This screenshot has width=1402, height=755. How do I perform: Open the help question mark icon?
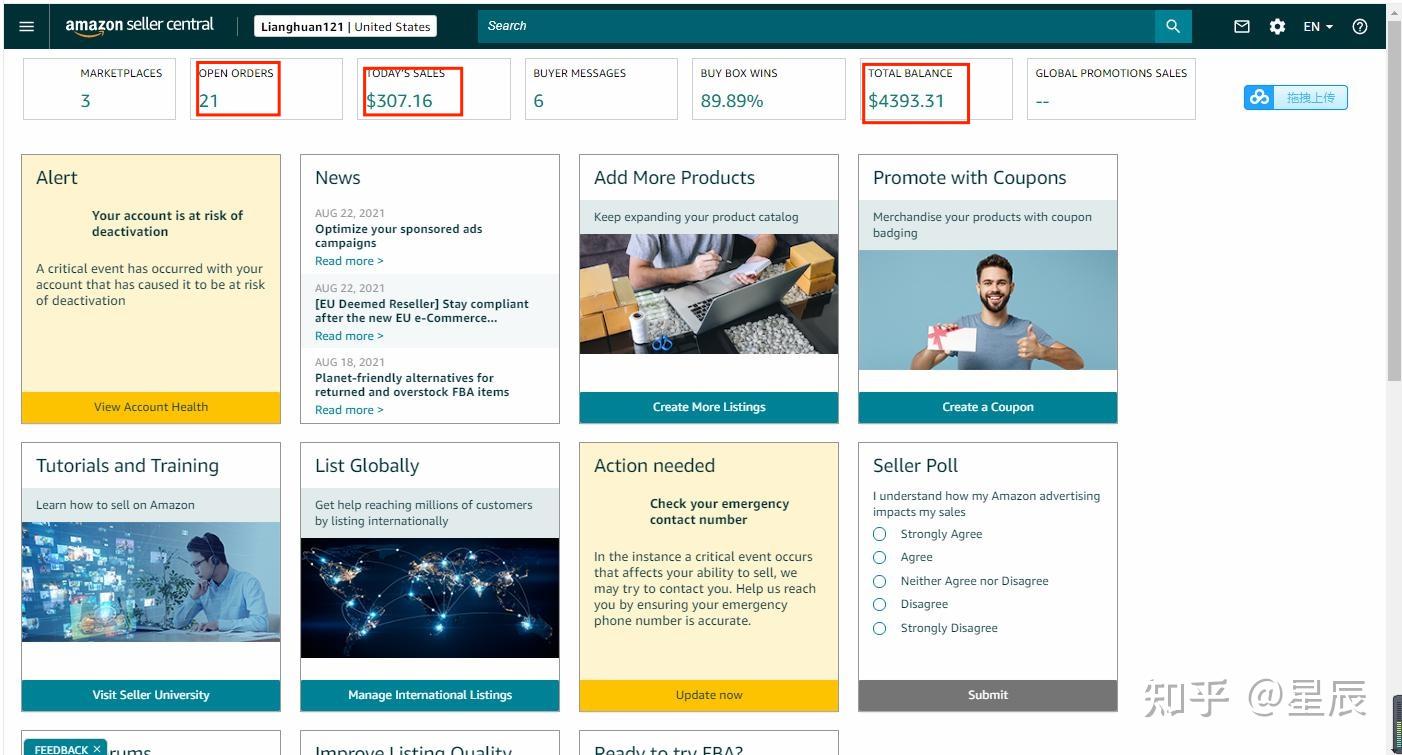pos(1360,27)
